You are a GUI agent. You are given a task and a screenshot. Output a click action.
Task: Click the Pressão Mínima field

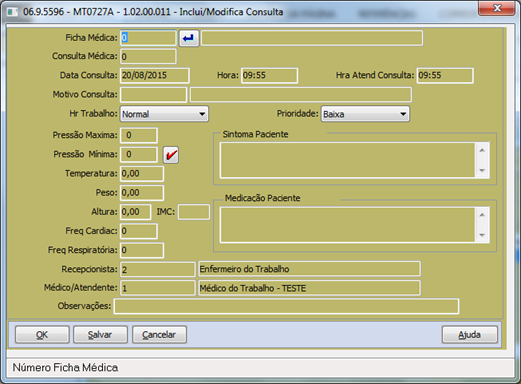point(139,154)
